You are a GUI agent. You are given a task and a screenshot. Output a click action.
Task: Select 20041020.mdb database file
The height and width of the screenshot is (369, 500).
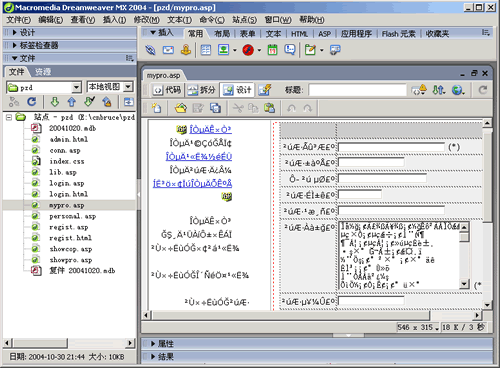tap(72, 128)
